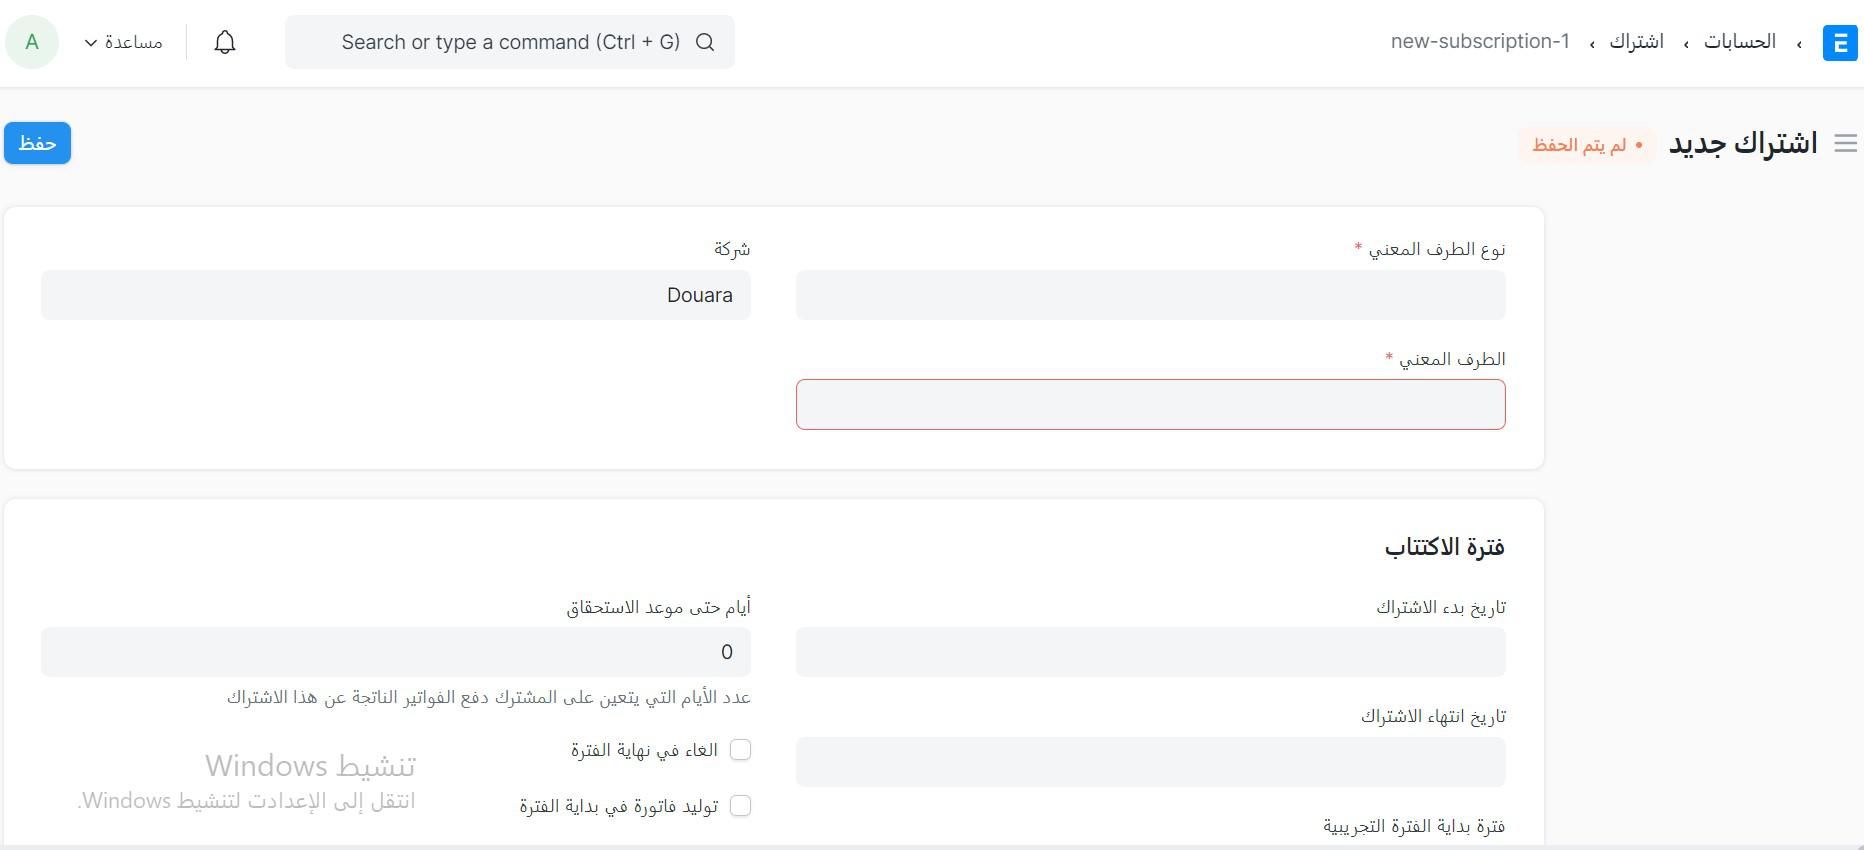
Task: Click the search magnifier icon
Action: (x=705, y=42)
